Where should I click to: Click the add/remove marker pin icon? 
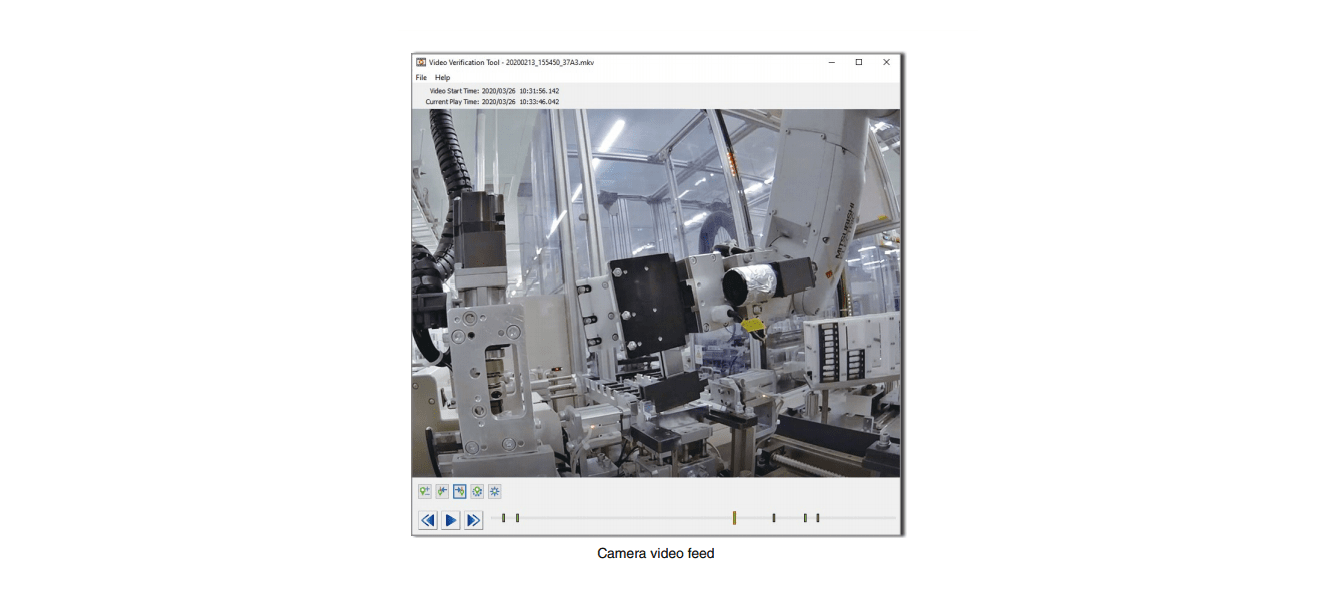pyautogui.click(x=425, y=491)
